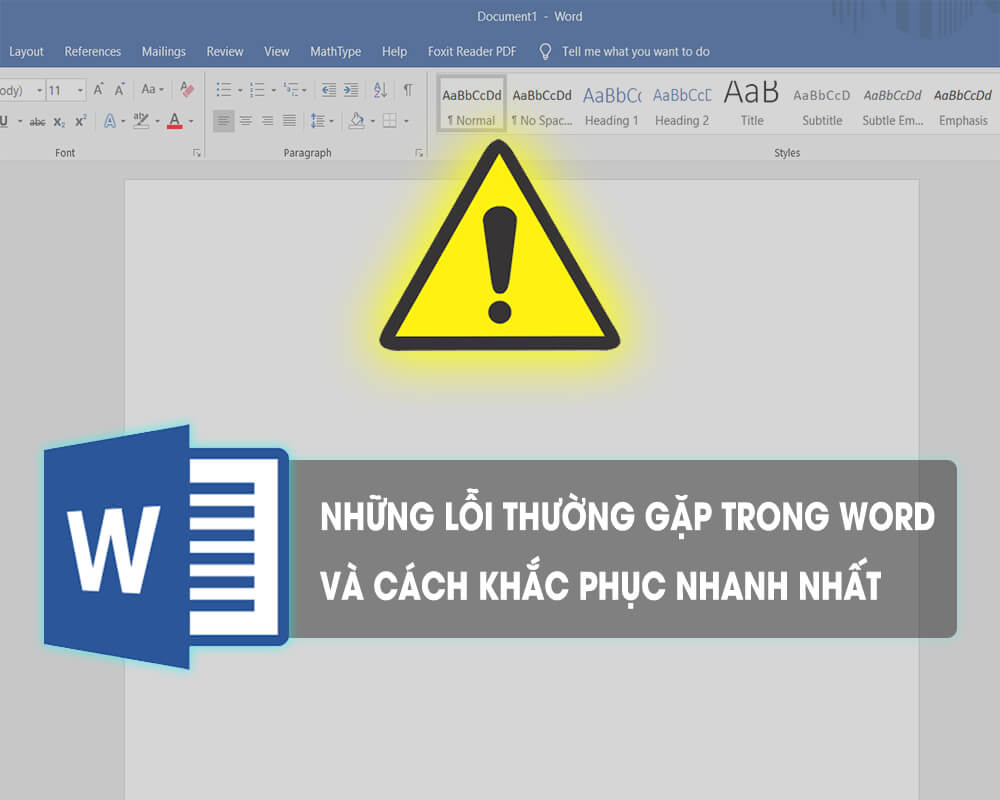Increase font size with the Grow Font icon
The width and height of the screenshot is (1000, 800).
point(99,89)
